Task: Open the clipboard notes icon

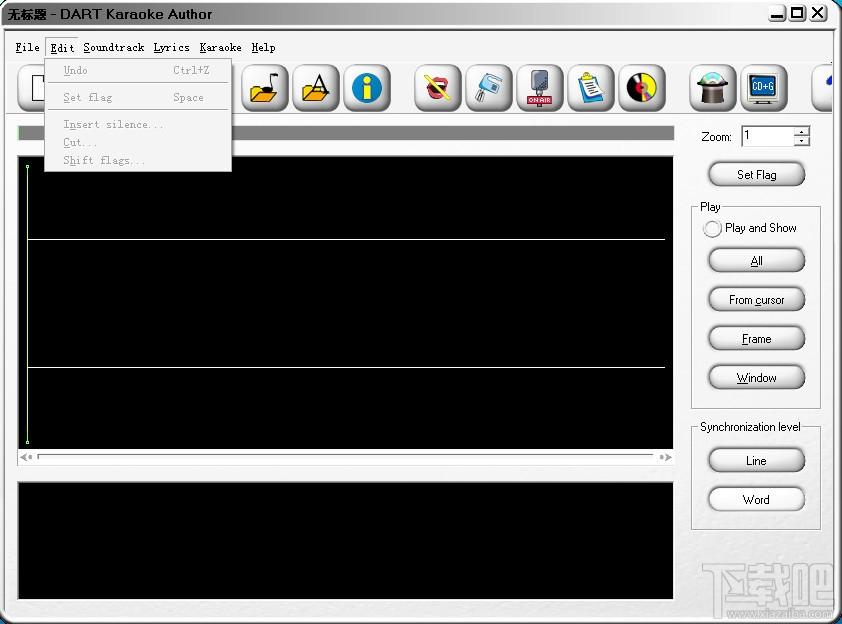Action: tap(591, 88)
